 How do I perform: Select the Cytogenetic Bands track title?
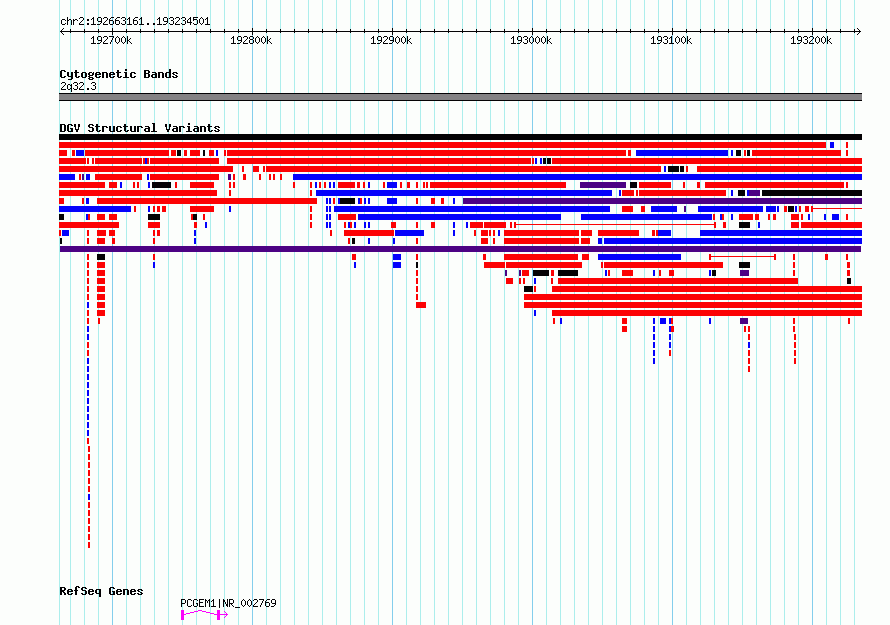[x=119, y=74]
